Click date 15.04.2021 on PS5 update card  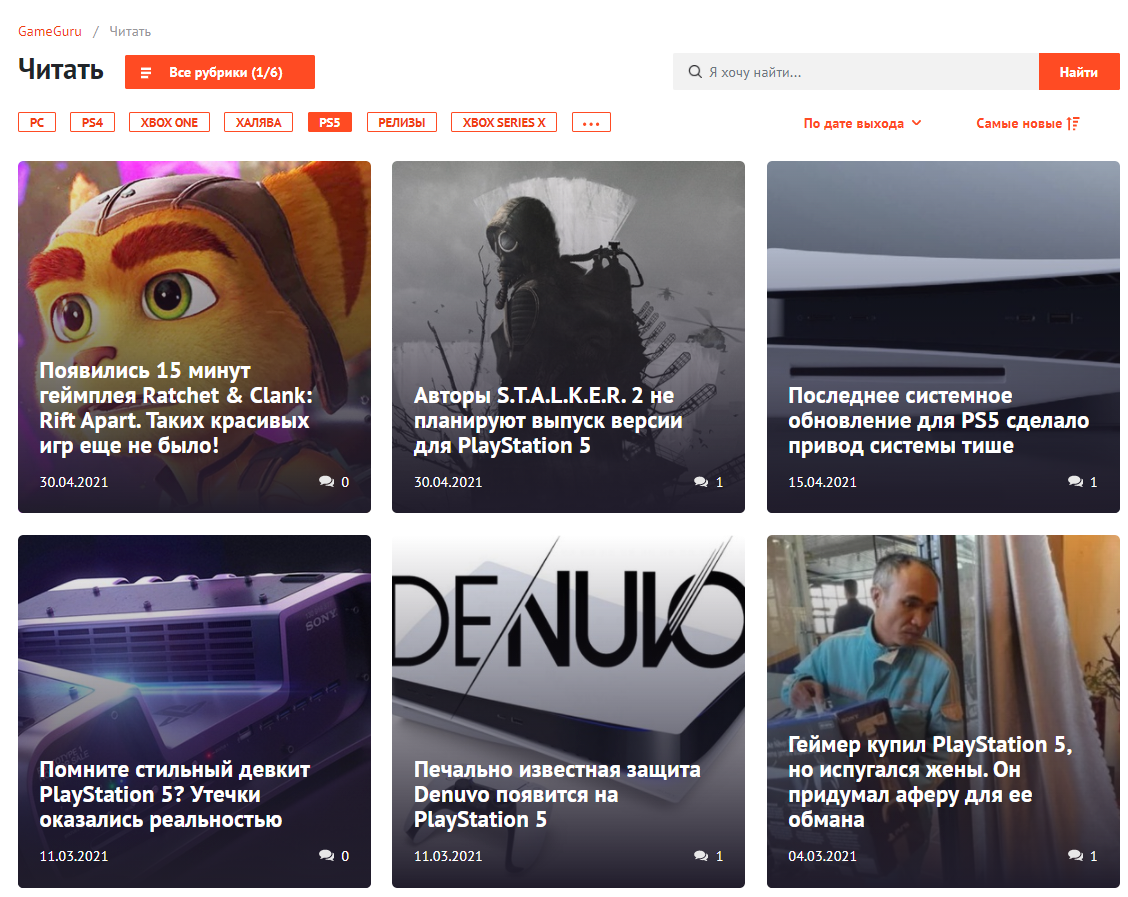pos(822,482)
